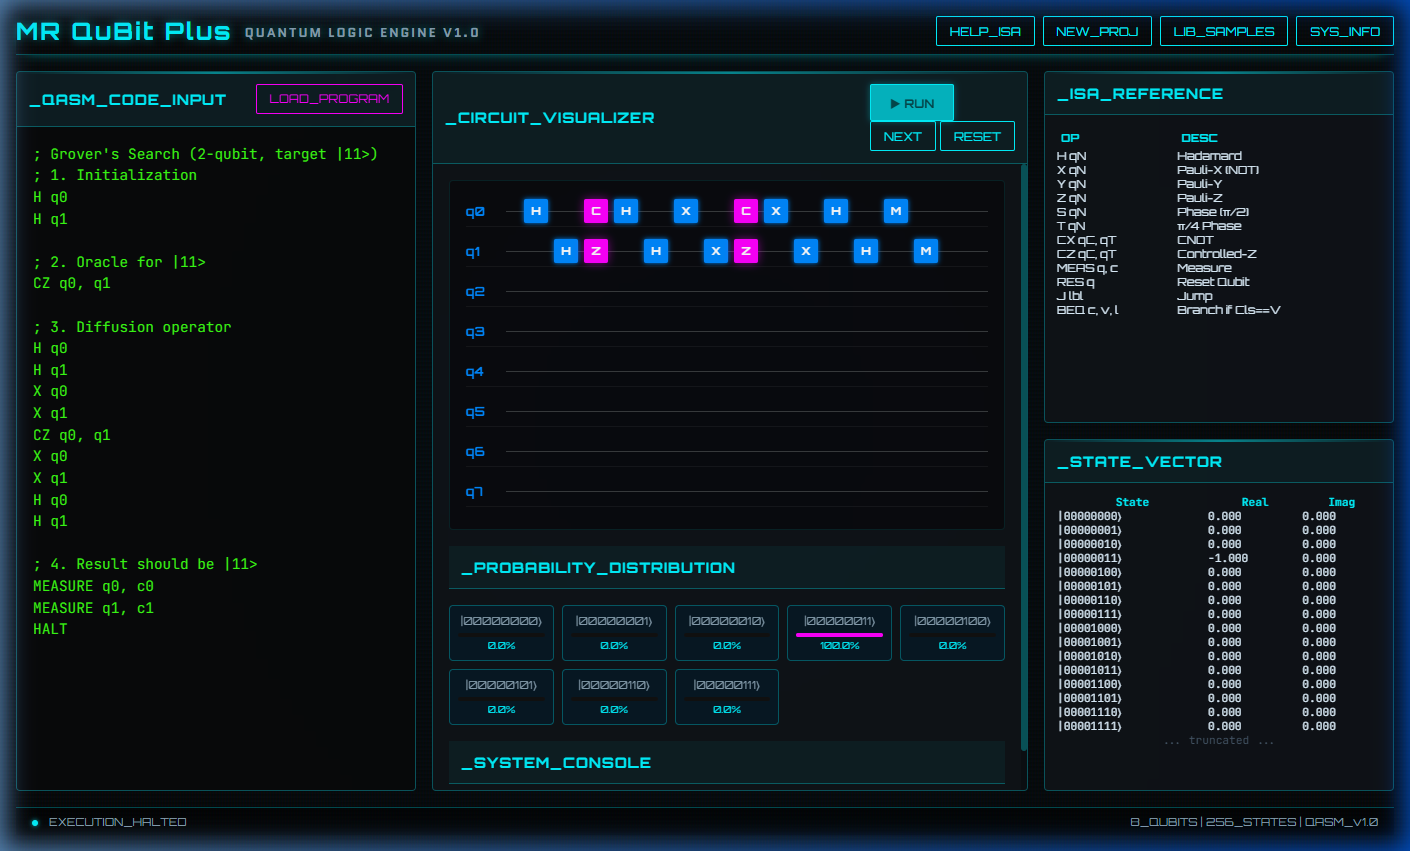The width and height of the screenshot is (1410, 851).
Task: Click the "Imag" column header in state vector
Action: tap(1341, 502)
